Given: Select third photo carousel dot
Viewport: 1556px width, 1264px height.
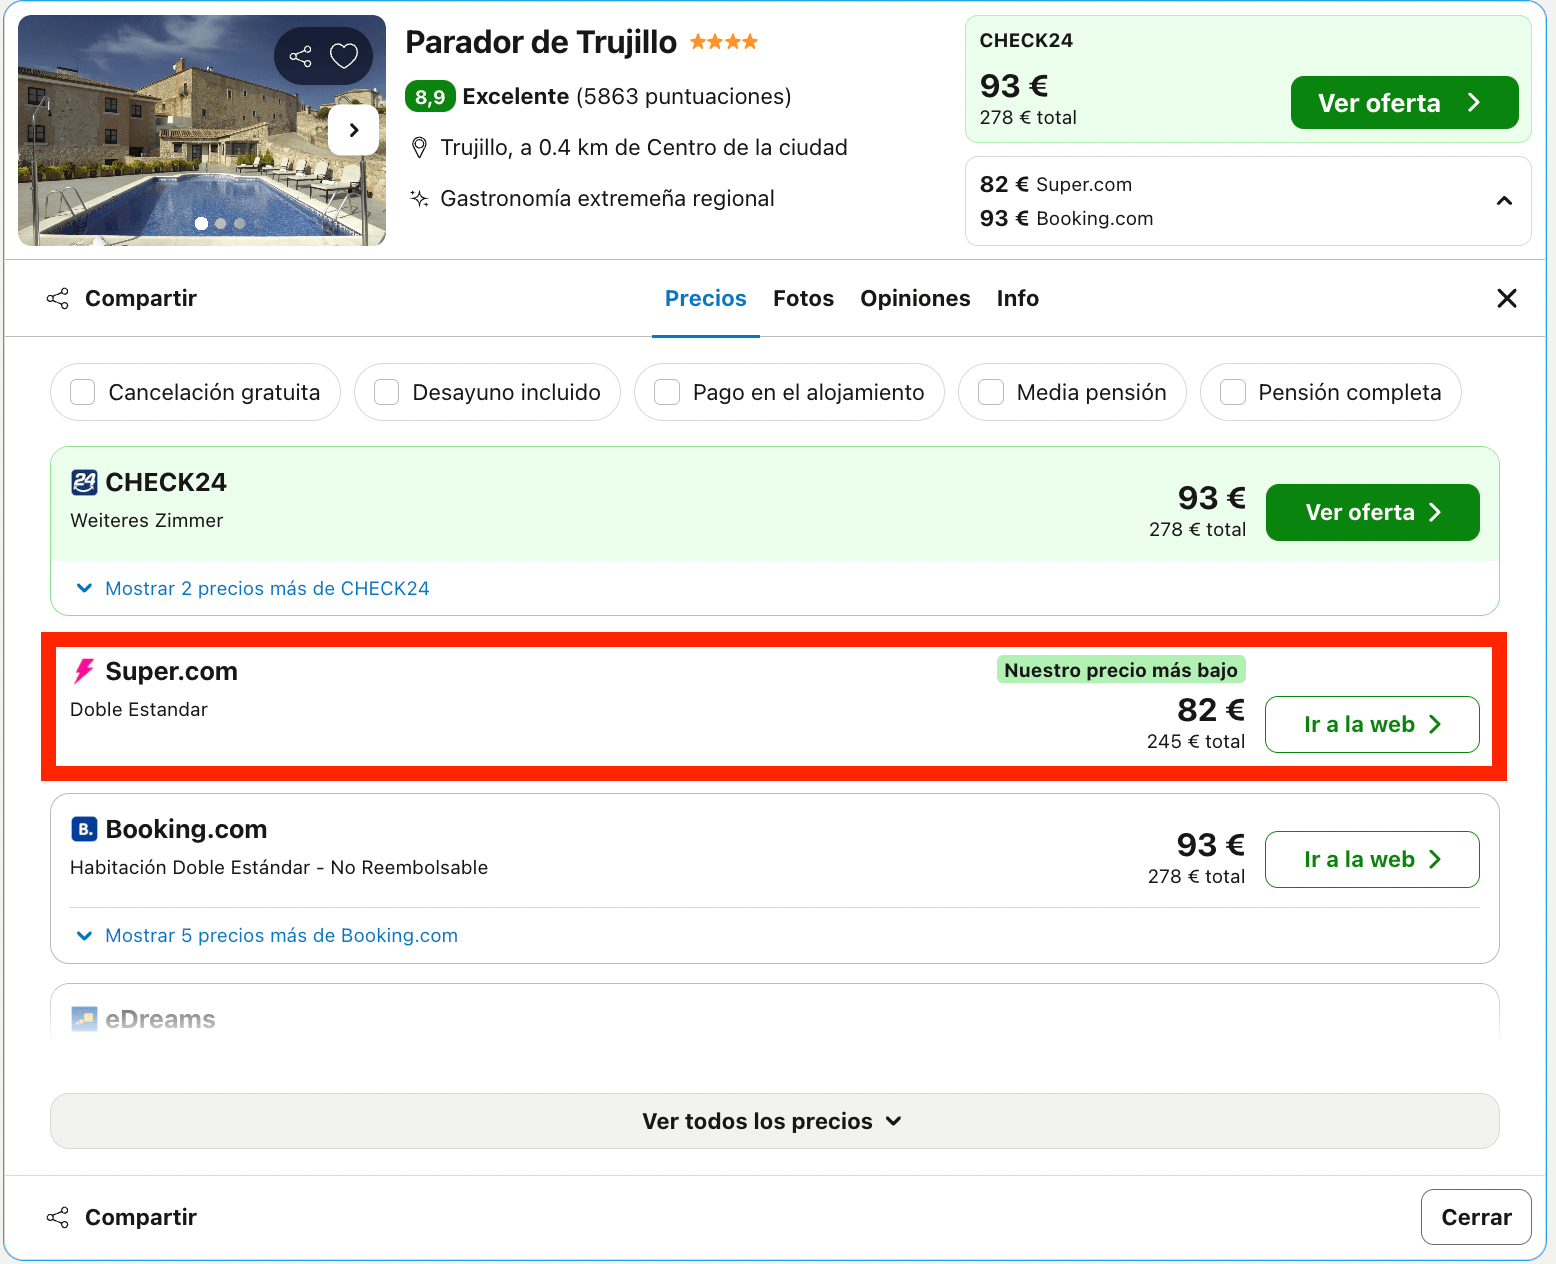Looking at the screenshot, I should tap(239, 223).
